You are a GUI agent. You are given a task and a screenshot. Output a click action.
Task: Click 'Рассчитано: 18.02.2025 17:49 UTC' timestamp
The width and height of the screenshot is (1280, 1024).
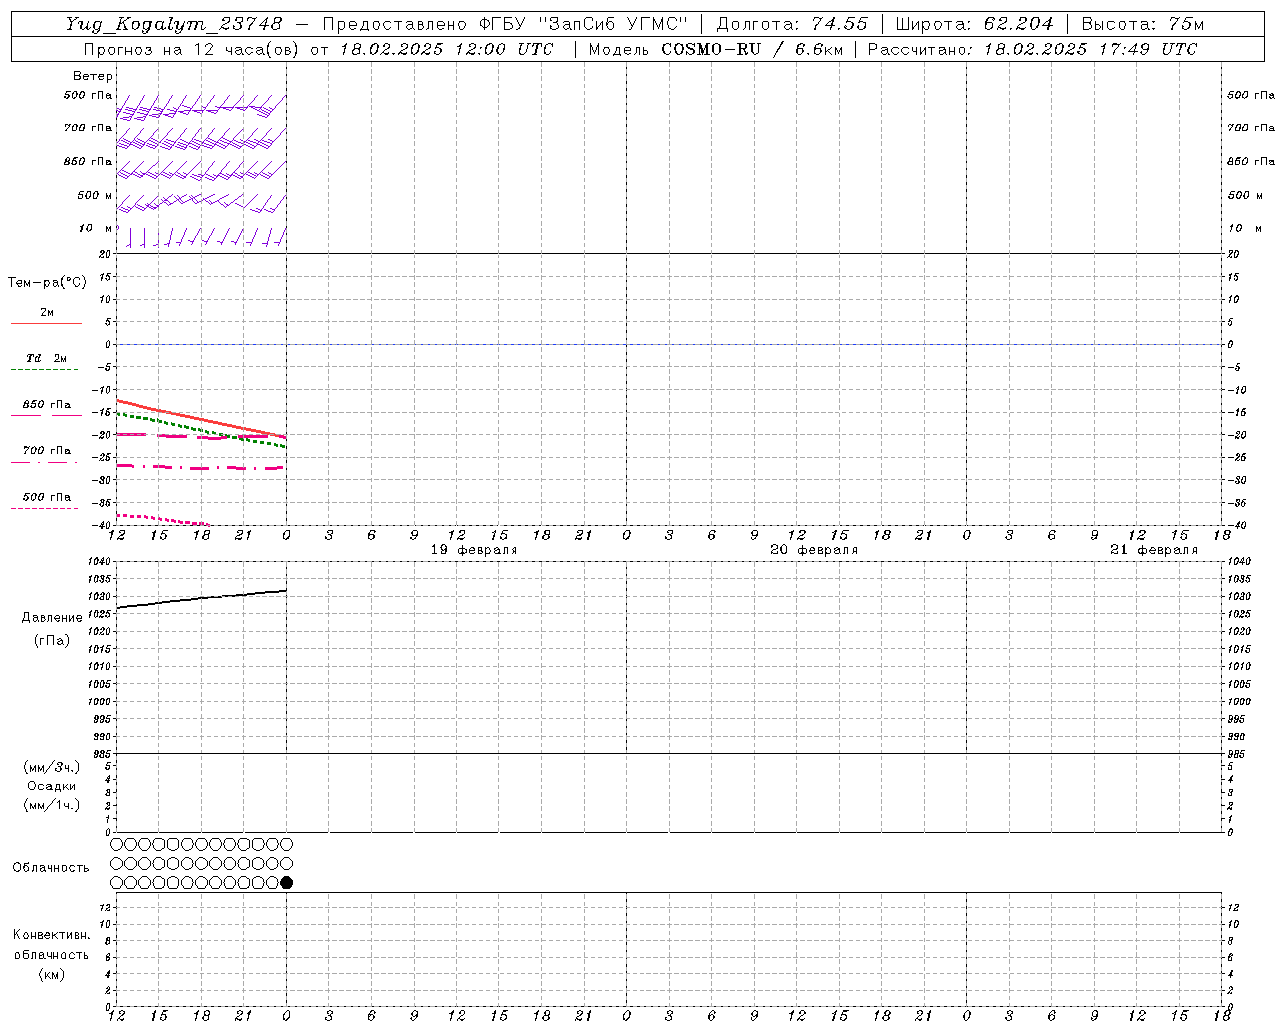pos(1032,49)
